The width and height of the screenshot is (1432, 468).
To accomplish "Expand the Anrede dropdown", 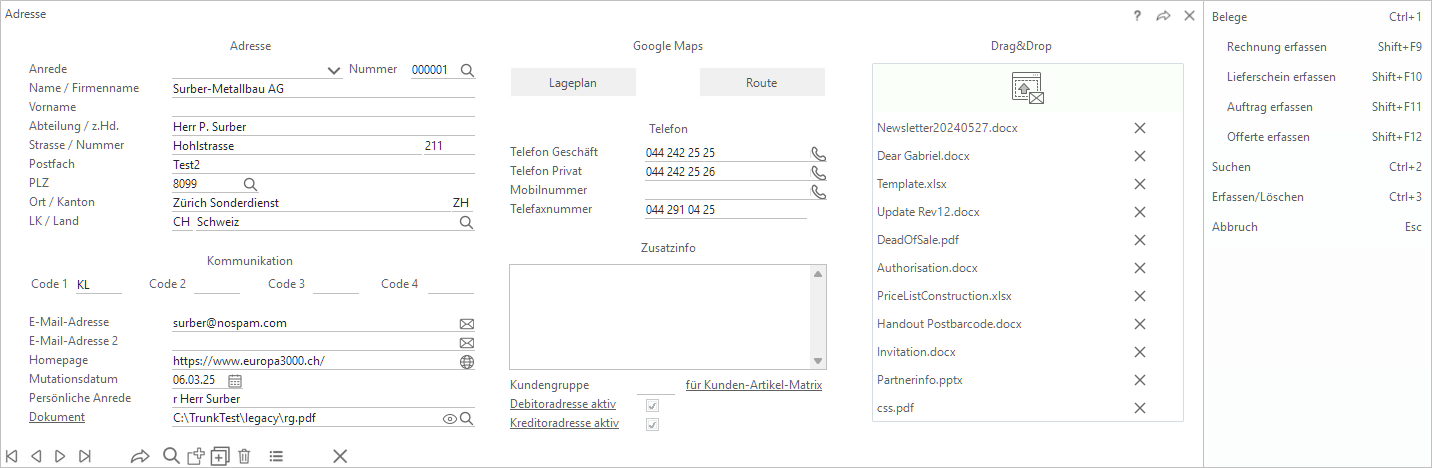I will (334, 70).
